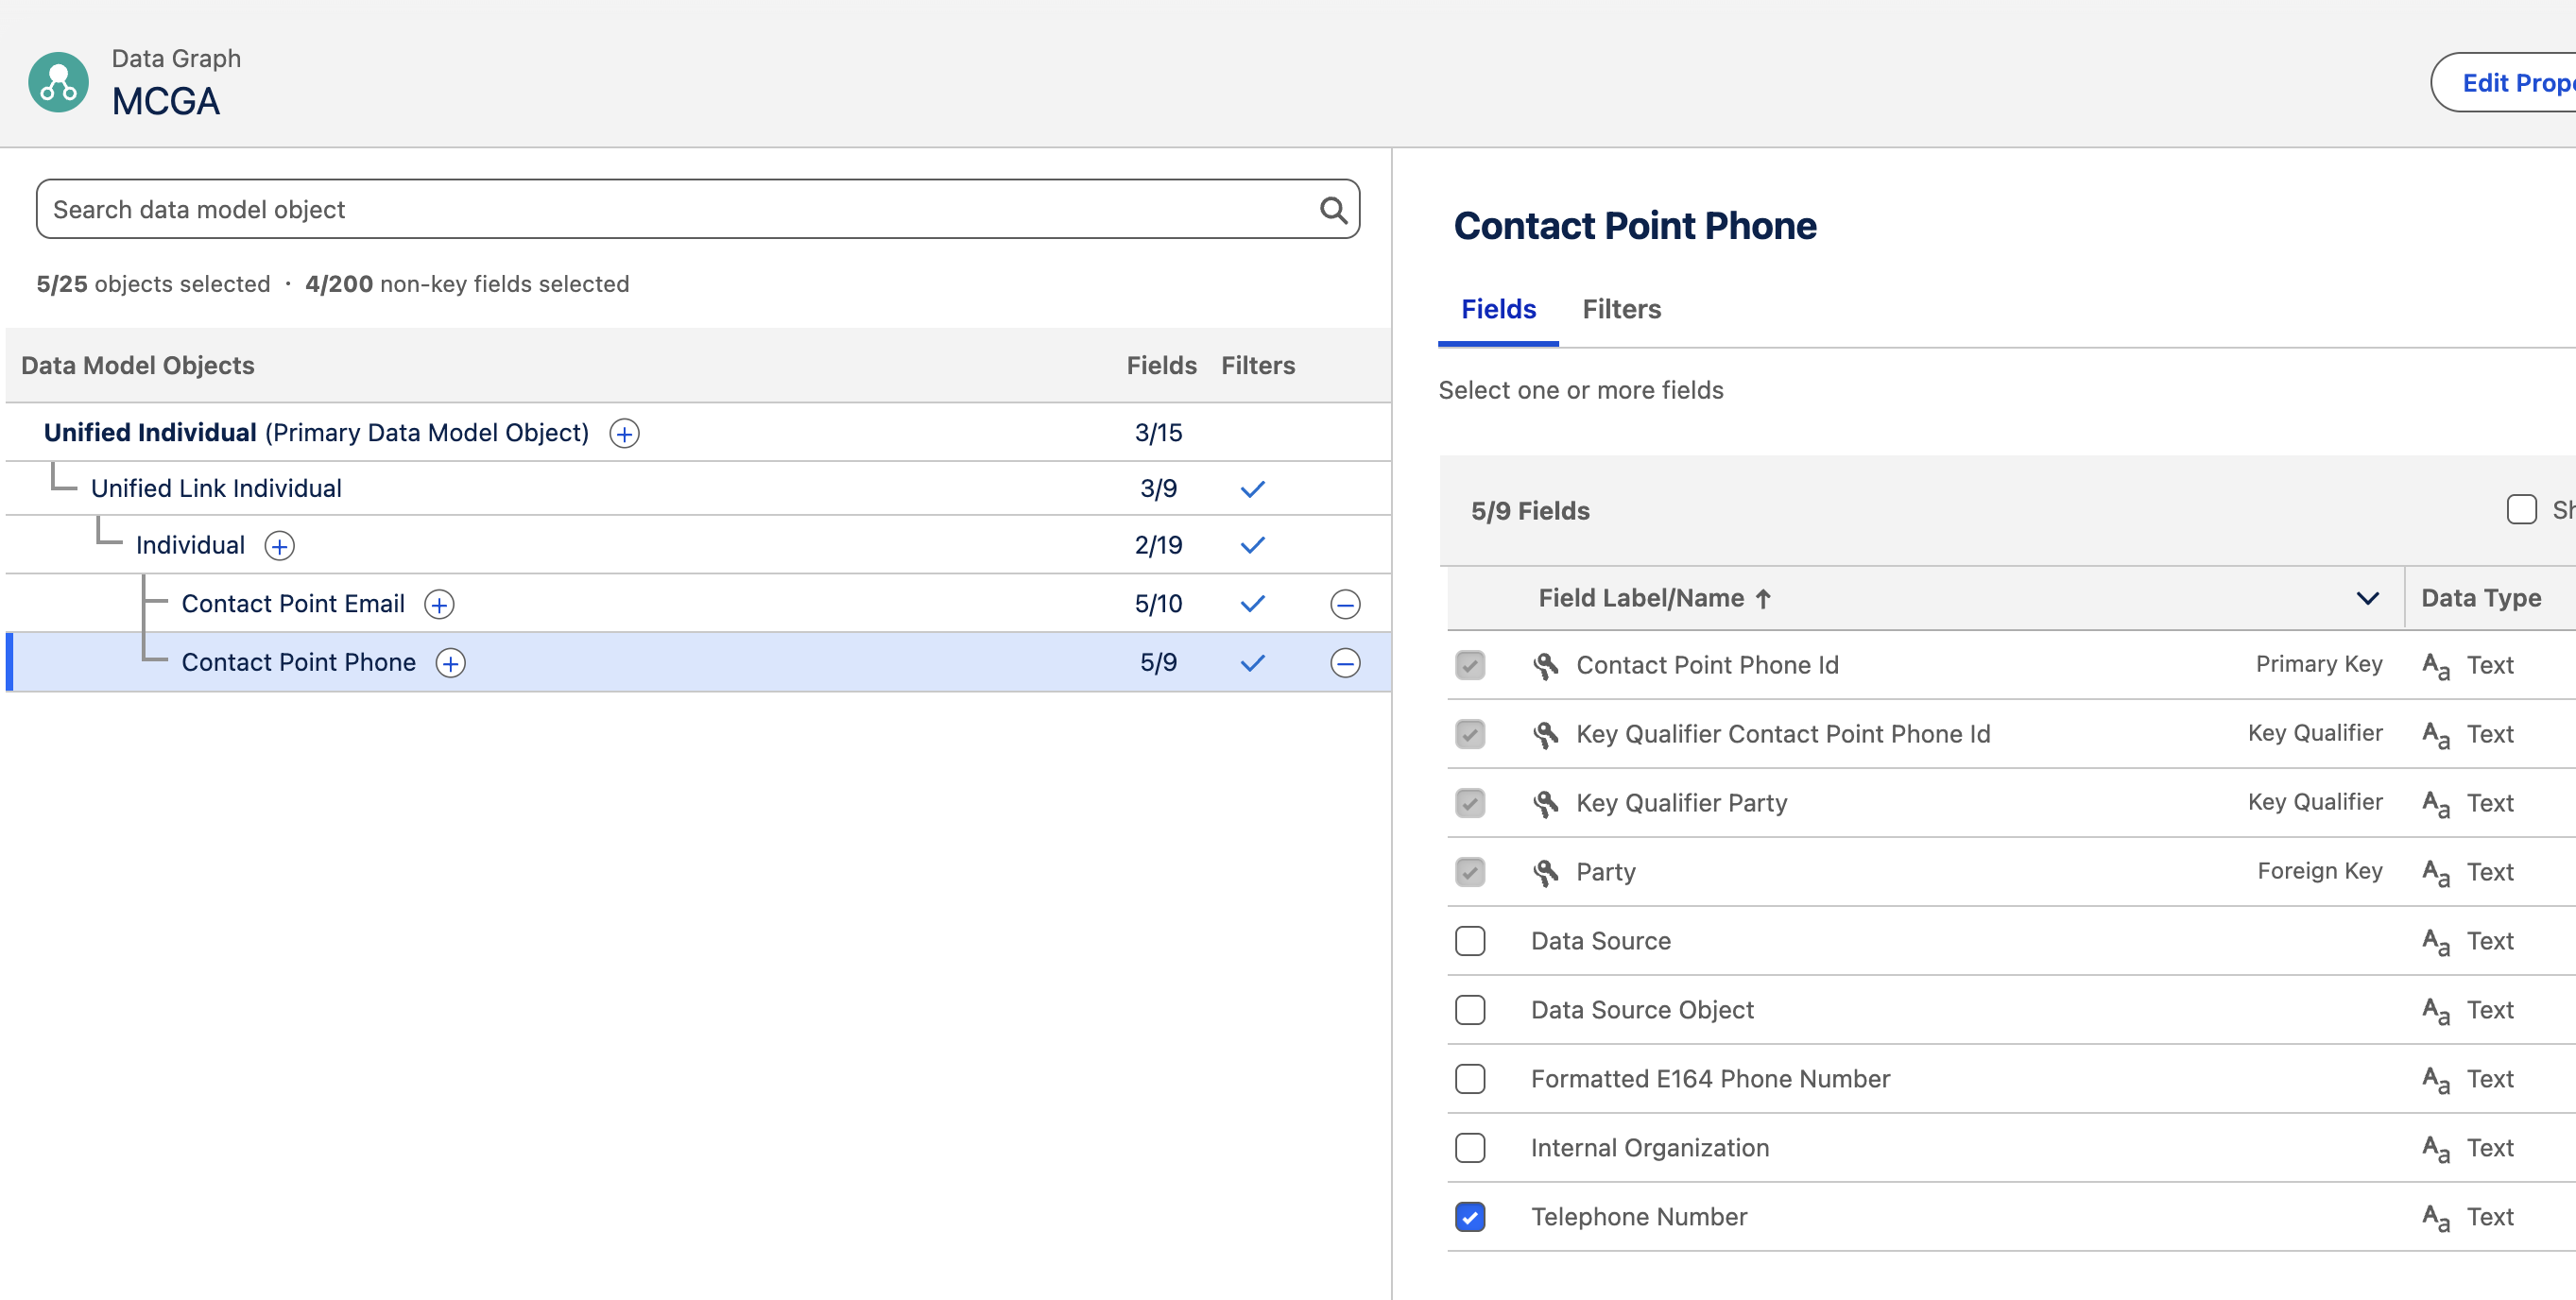Click key icon next to Party field
Screen dimensions: 2576x1300
(x=1546, y=871)
